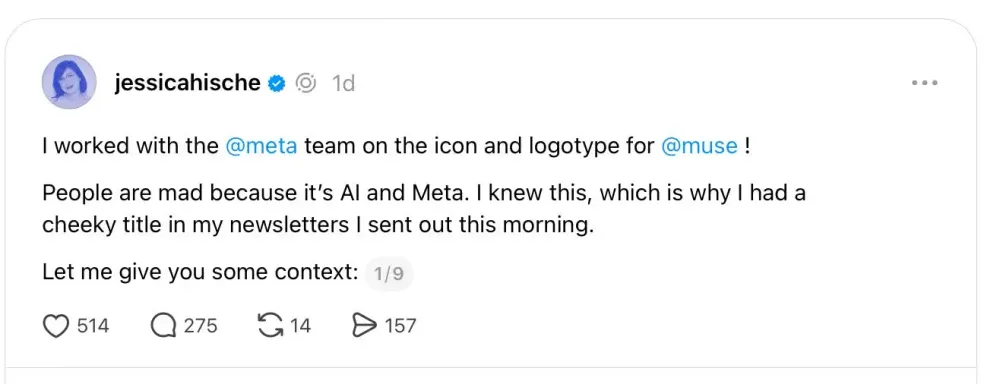Click the blue verified badge
This screenshot has height=384, width=1000.
click(x=276, y=83)
